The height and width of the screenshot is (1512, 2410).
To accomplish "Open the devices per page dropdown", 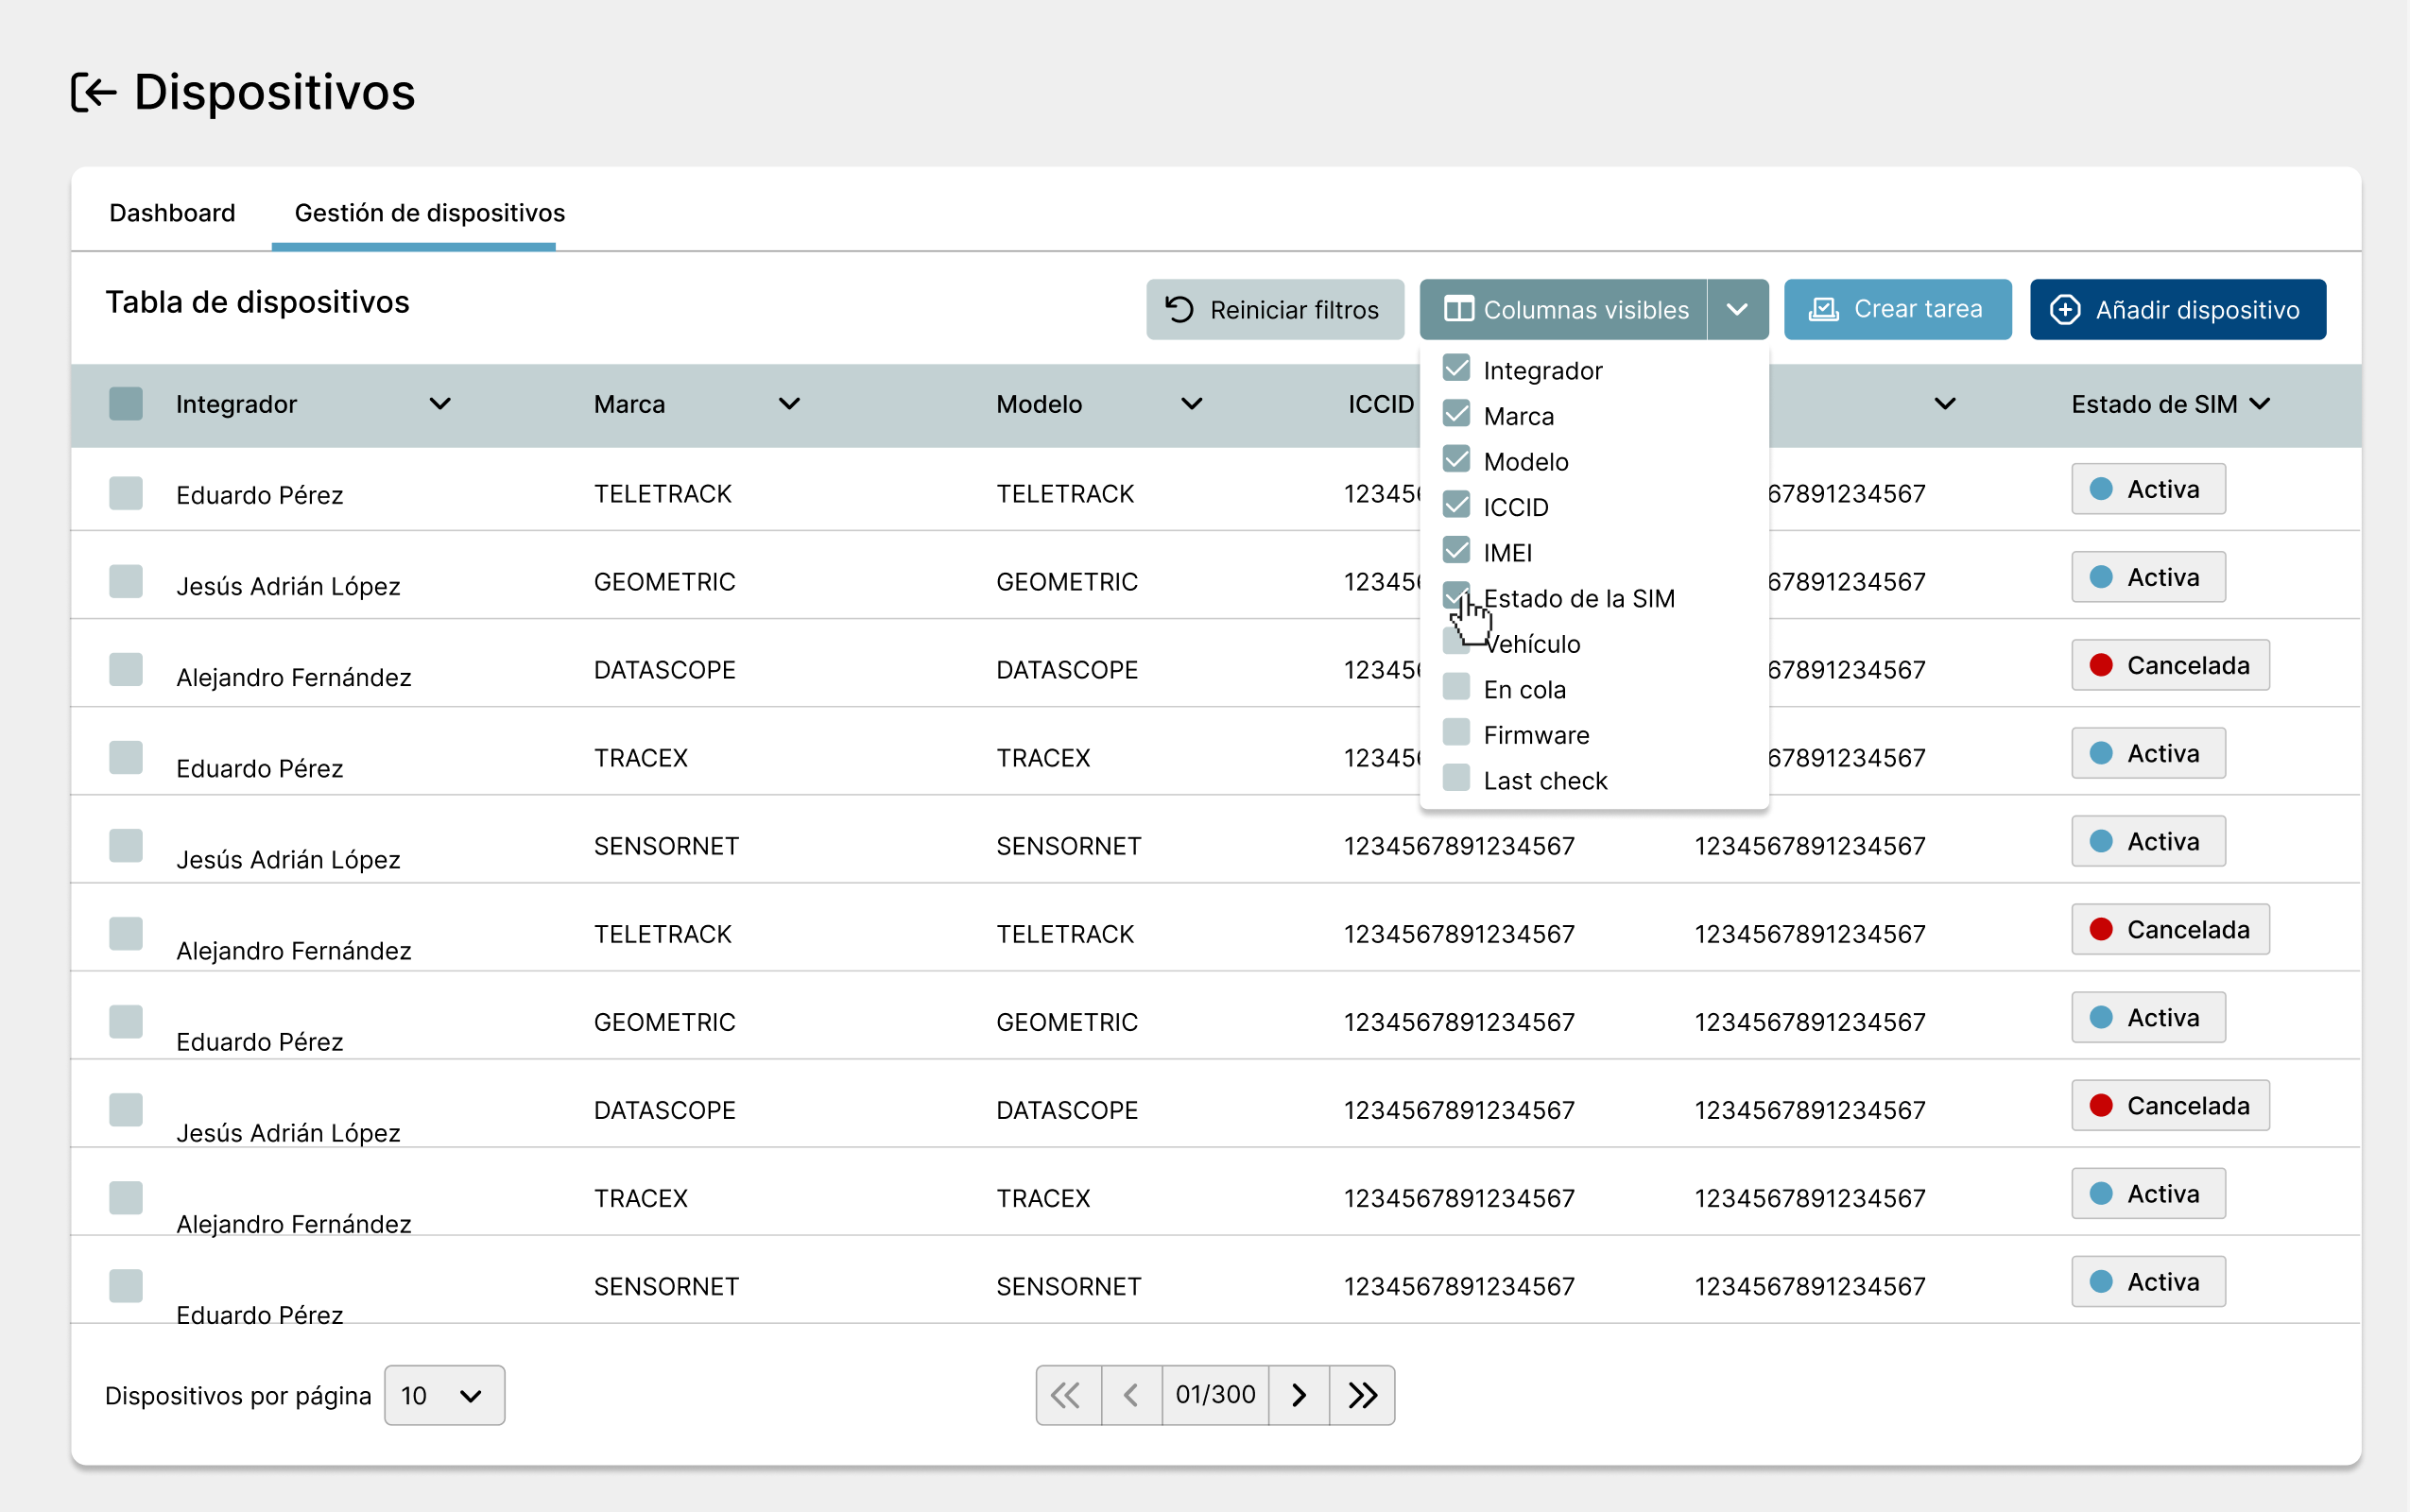I will pyautogui.click(x=444, y=1395).
